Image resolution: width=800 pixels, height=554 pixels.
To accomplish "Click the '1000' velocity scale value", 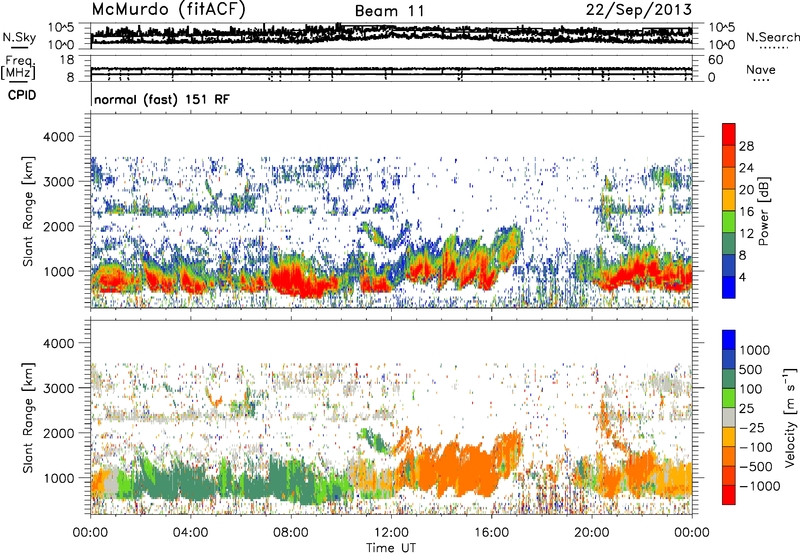I will click(x=755, y=350).
